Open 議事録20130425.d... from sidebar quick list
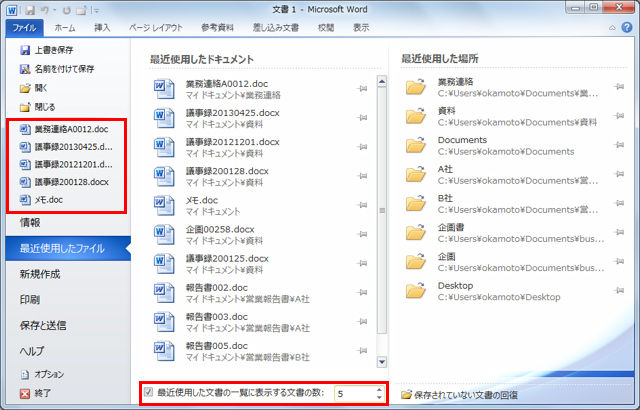 tap(67, 147)
